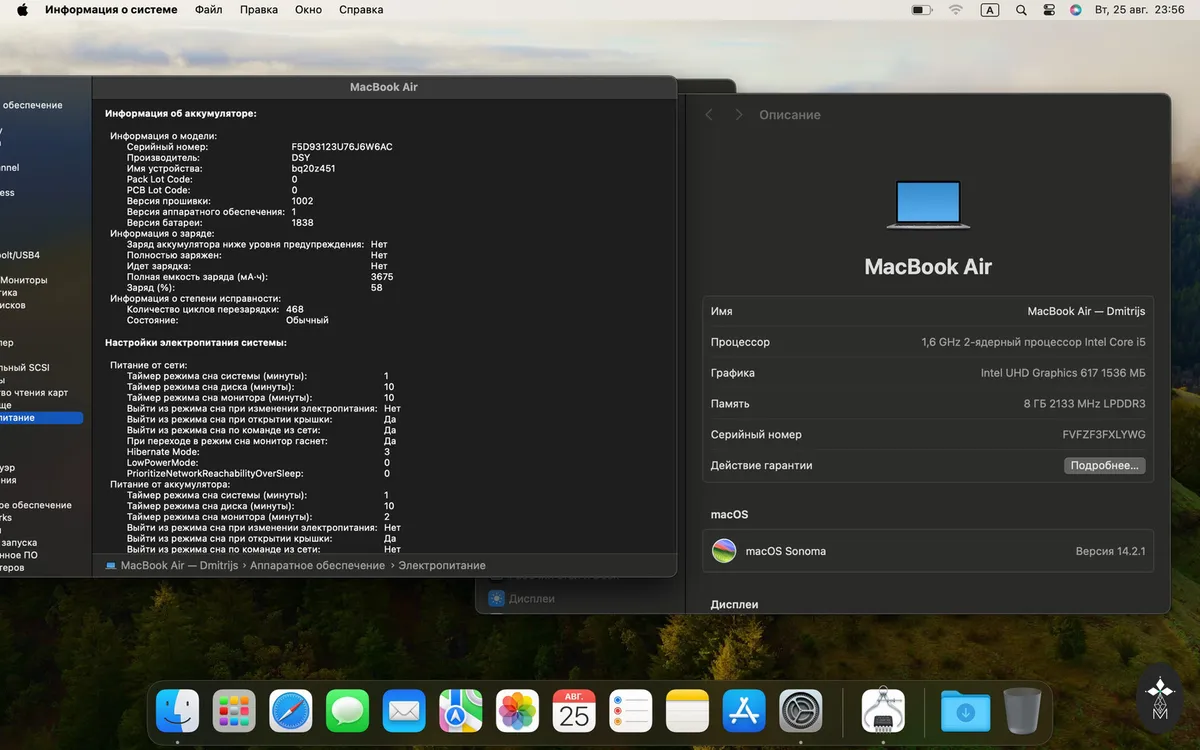Click macOS Версия 14.2.1 text
1200x750 pixels.
click(1110, 551)
